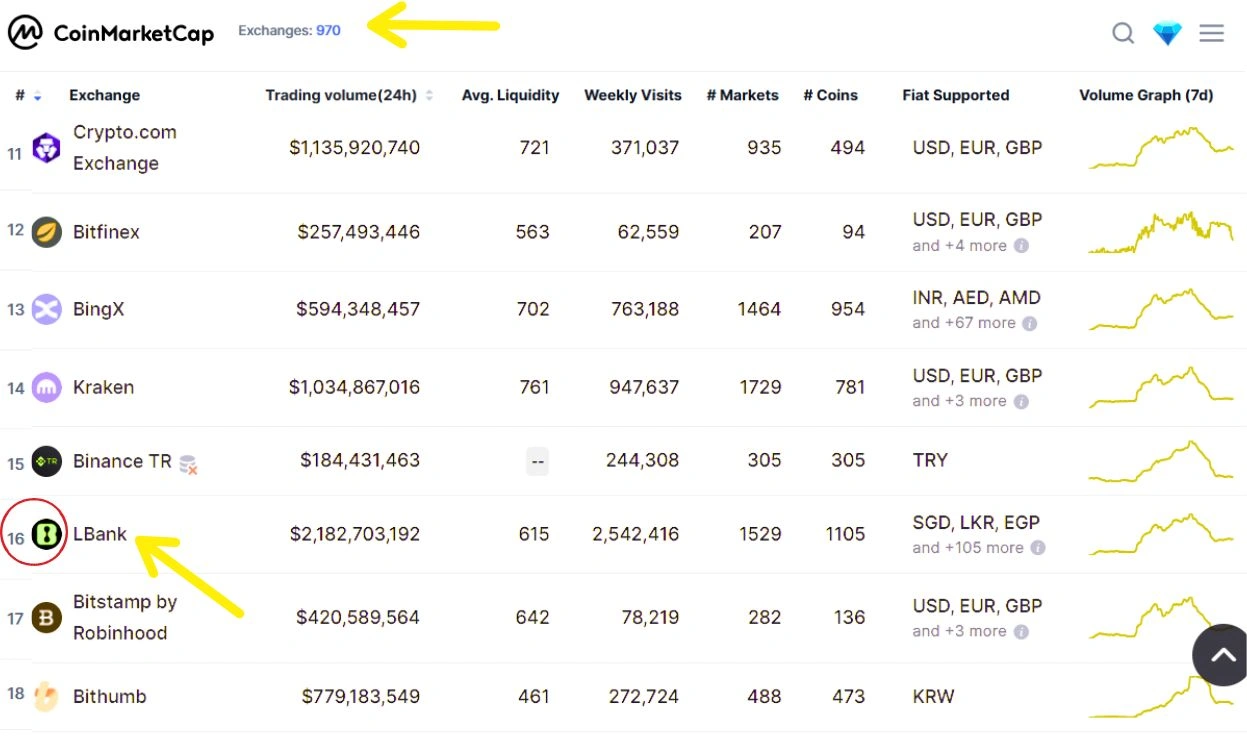Sort by Trading volume(24h) column
Viewport: 1247px width, 736px height.
coord(349,96)
